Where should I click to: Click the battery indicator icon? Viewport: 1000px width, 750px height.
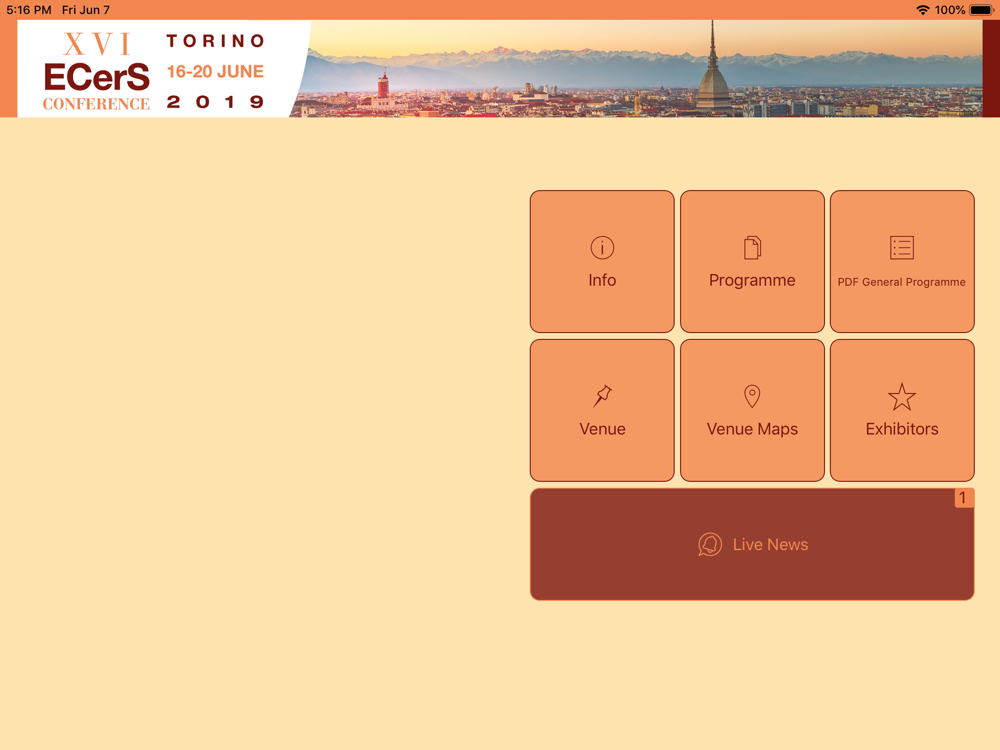982,10
